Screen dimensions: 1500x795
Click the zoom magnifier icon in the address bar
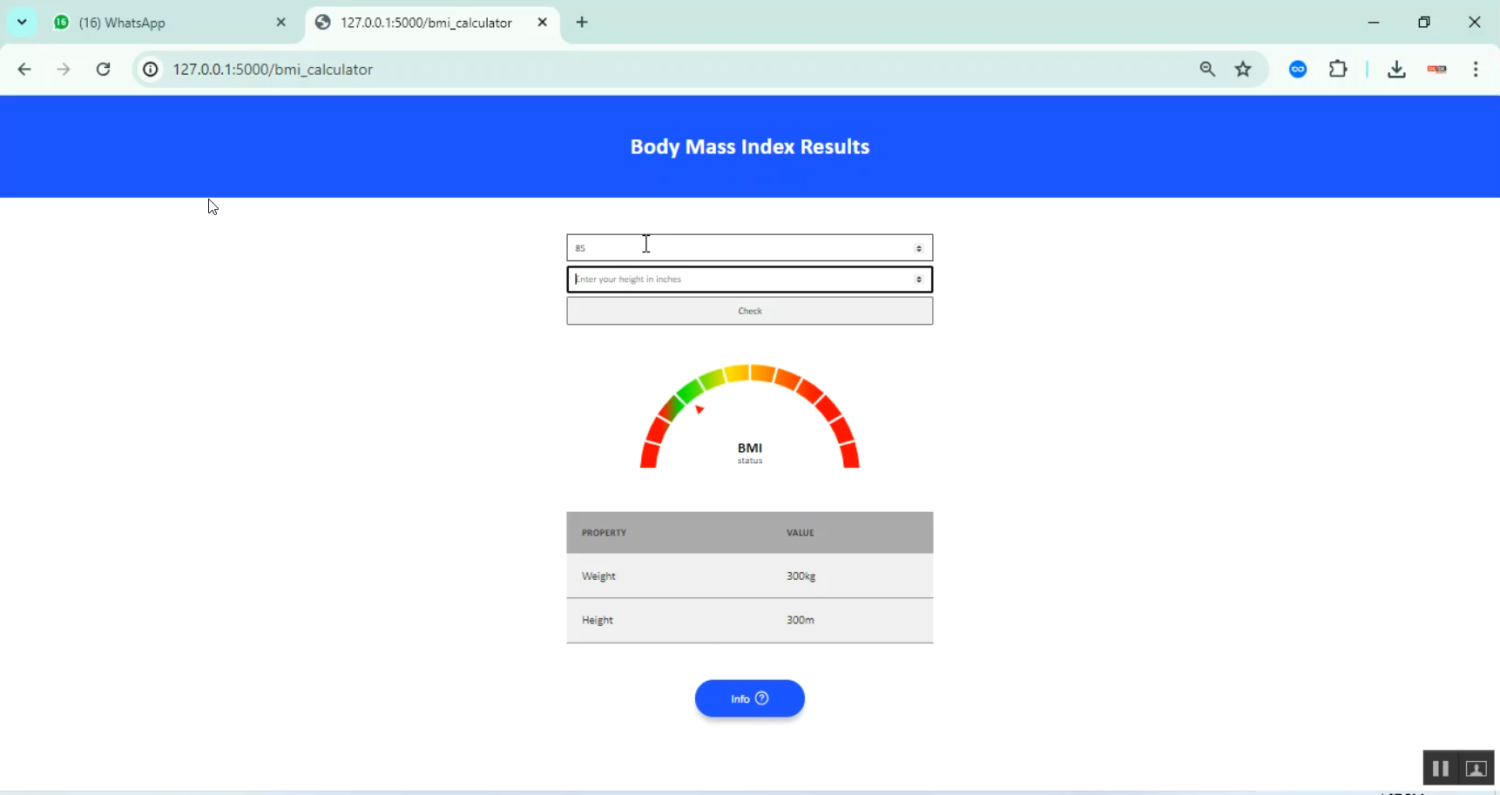click(x=1207, y=69)
